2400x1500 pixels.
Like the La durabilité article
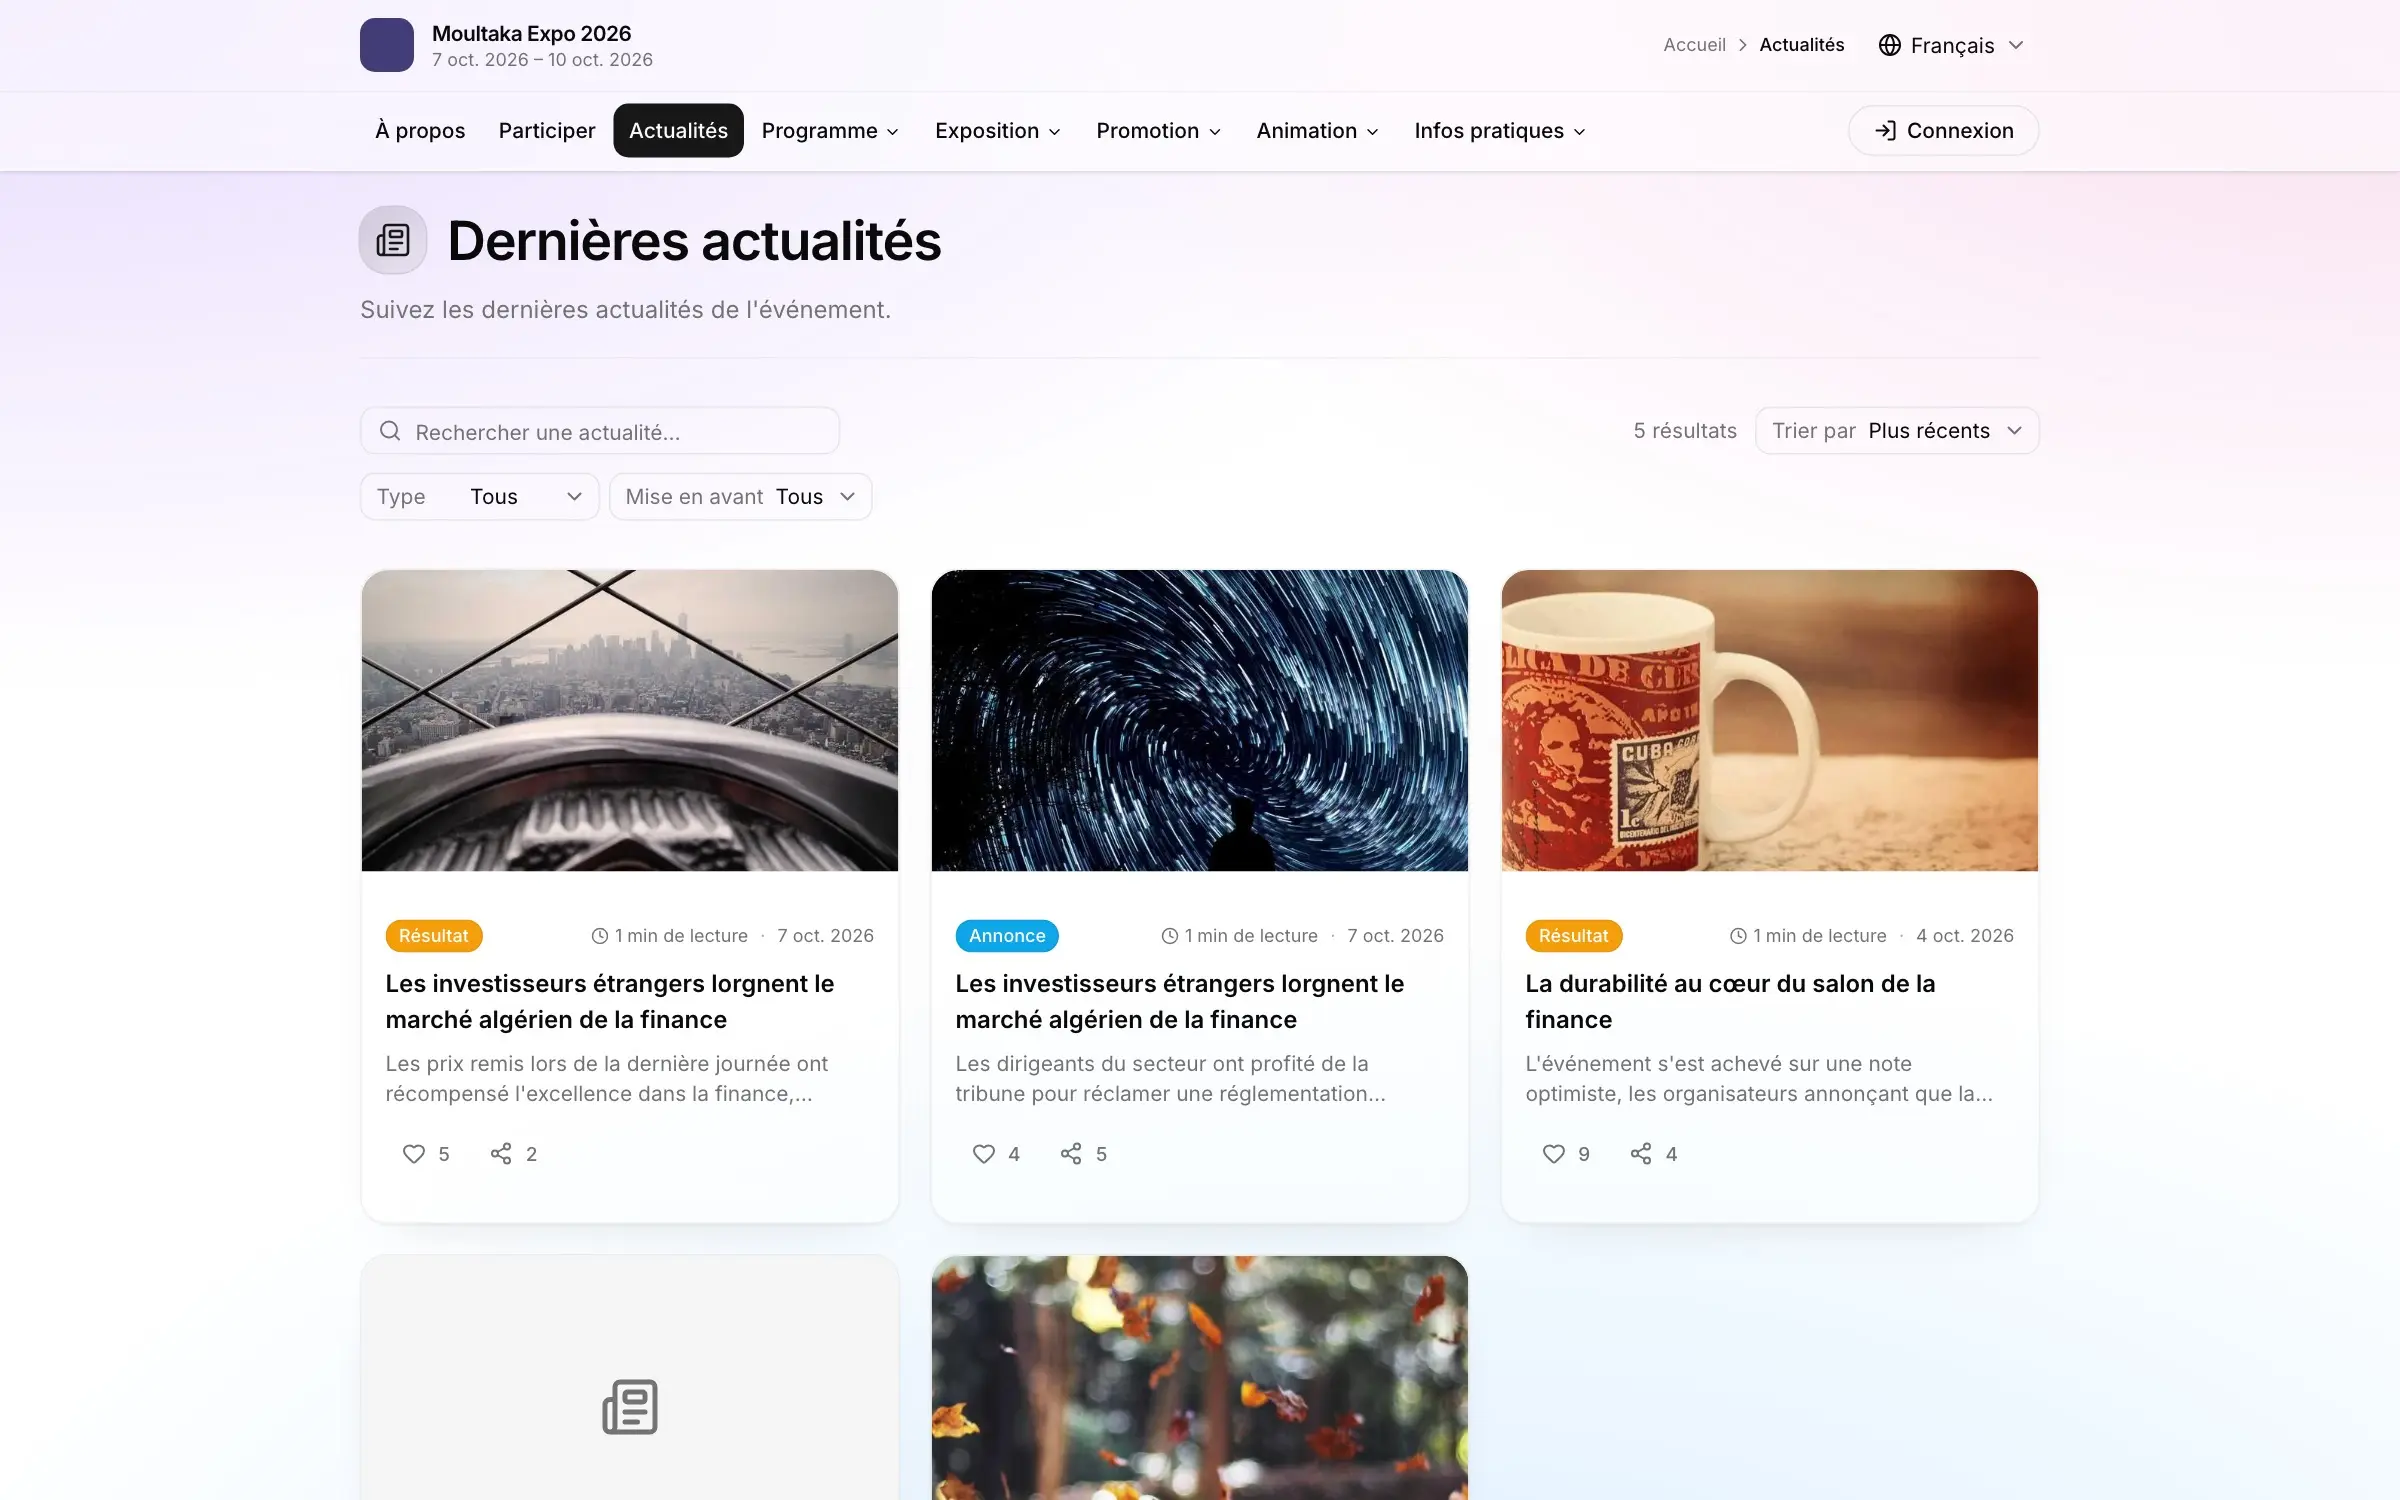1553,1153
